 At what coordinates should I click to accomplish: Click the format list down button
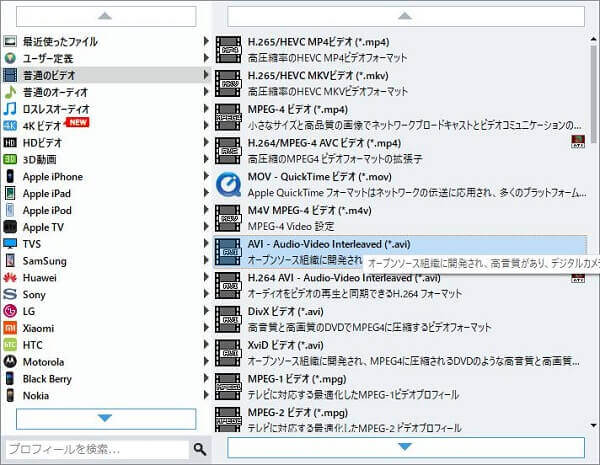pos(406,447)
